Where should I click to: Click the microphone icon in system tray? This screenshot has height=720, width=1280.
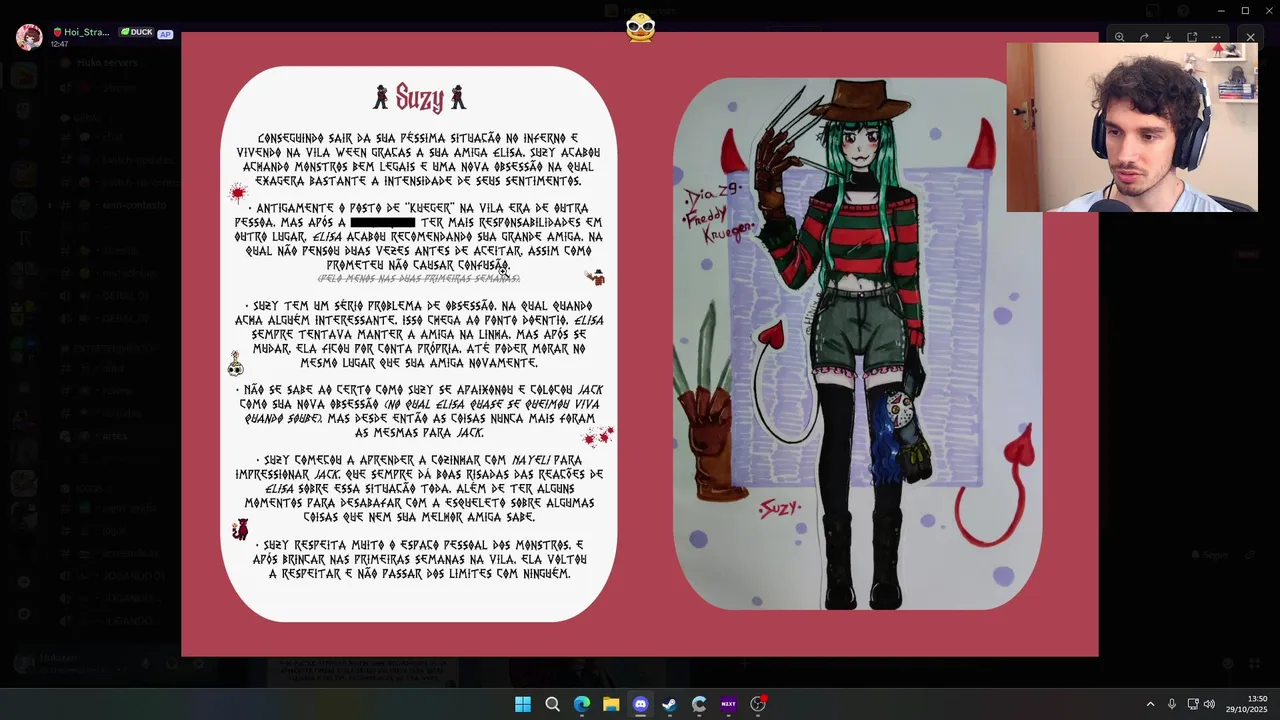pos(1171,704)
